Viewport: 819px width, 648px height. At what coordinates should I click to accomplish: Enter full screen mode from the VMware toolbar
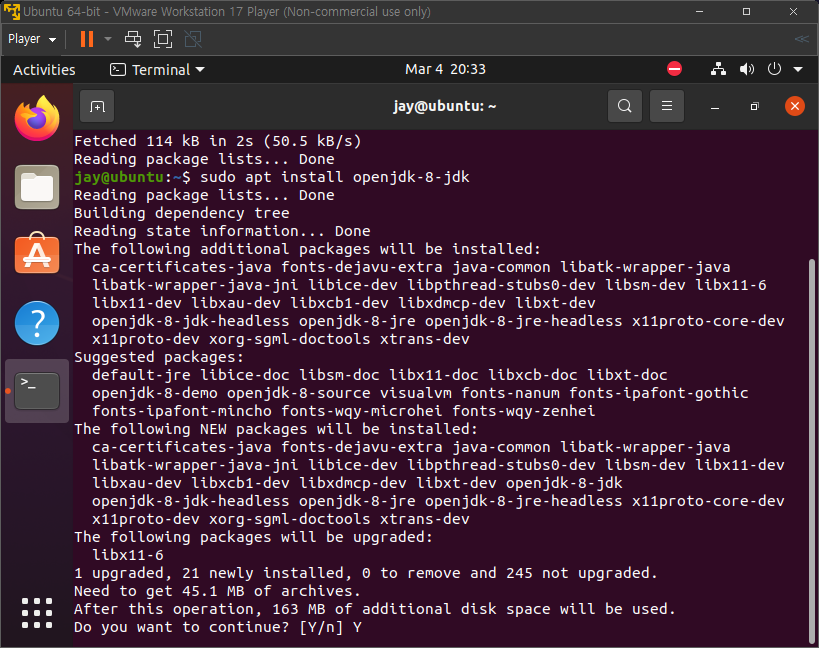[162, 39]
